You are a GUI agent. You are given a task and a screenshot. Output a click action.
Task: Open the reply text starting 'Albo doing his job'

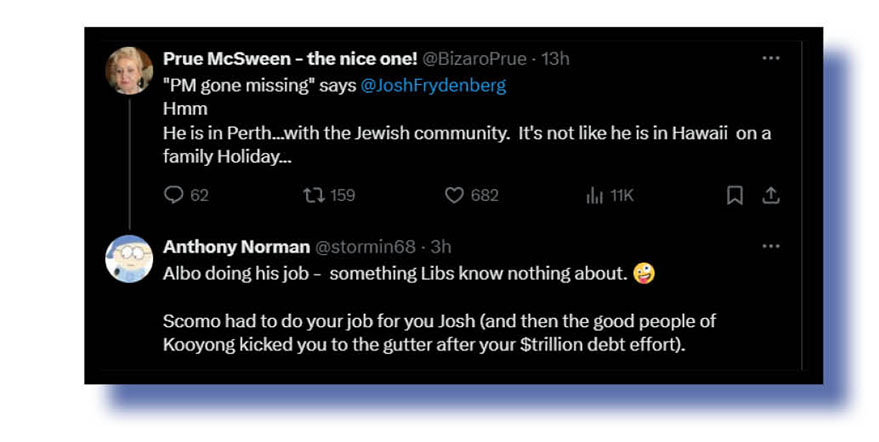pos(395,272)
